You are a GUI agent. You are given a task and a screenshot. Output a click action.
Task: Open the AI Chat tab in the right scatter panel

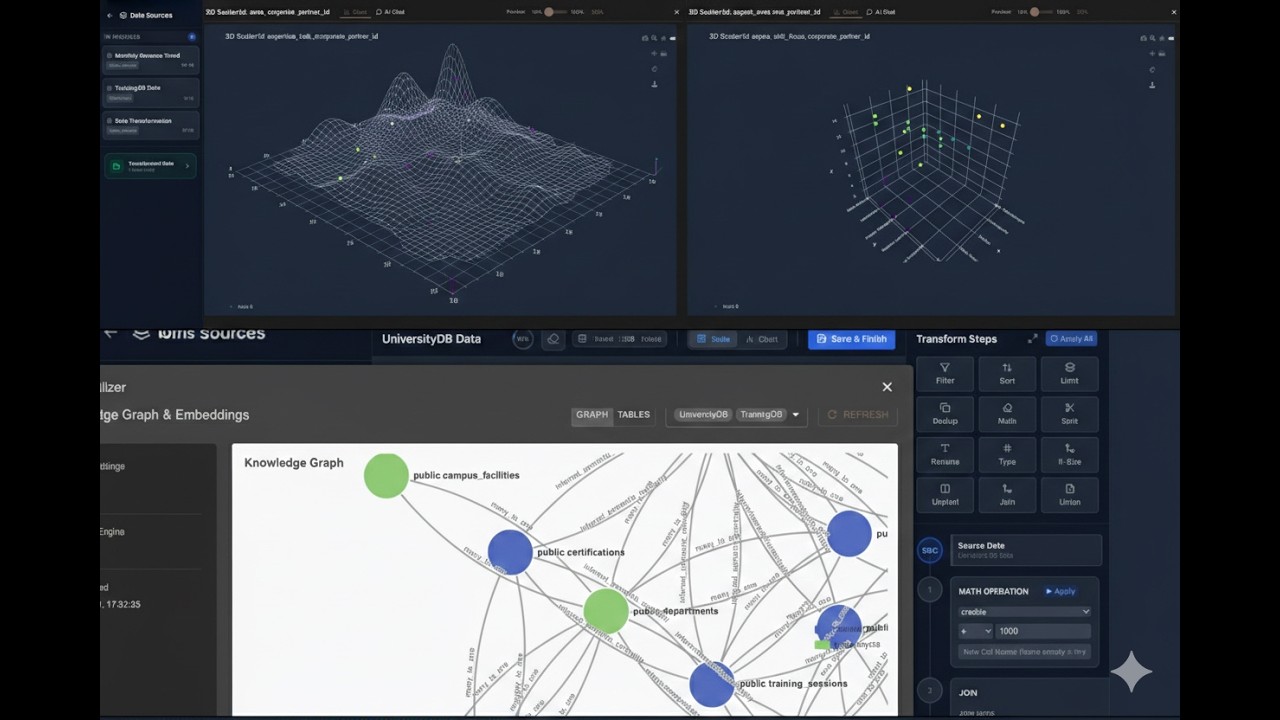coord(881,12)
